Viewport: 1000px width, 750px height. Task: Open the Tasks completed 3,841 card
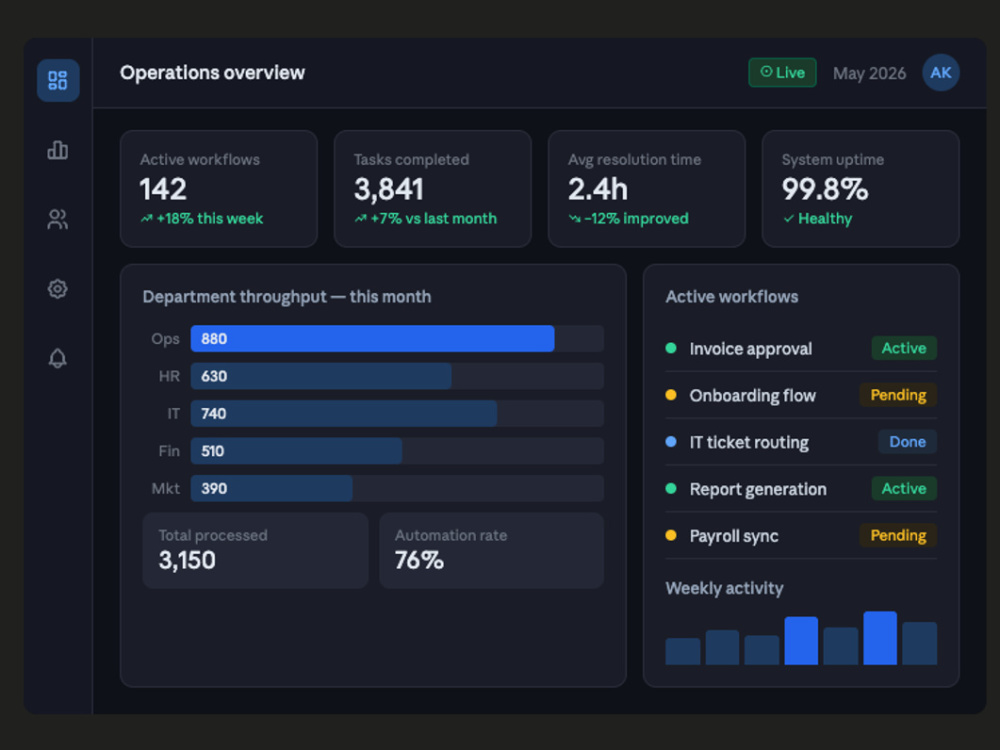(x=432, y=189)
